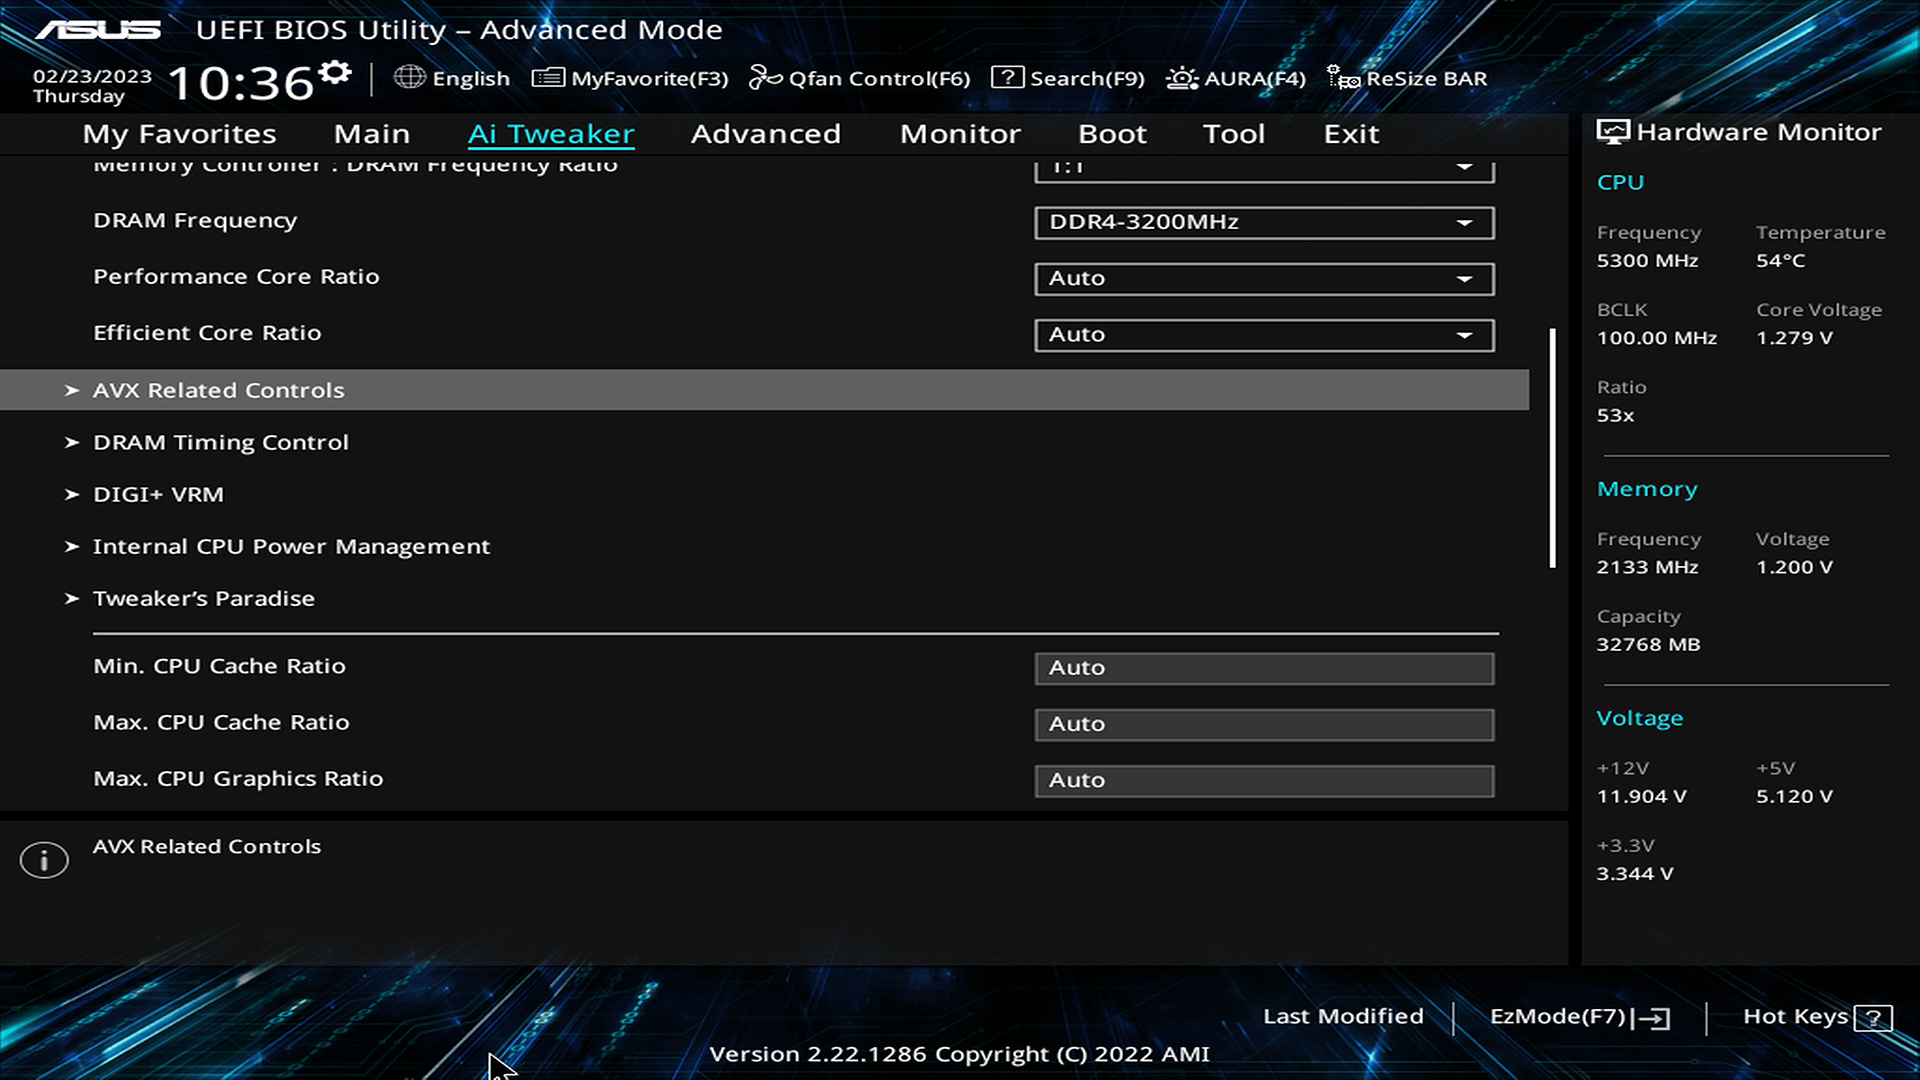
Task: Click +12V 11.904 V reading
Action: coord(1641,797)
